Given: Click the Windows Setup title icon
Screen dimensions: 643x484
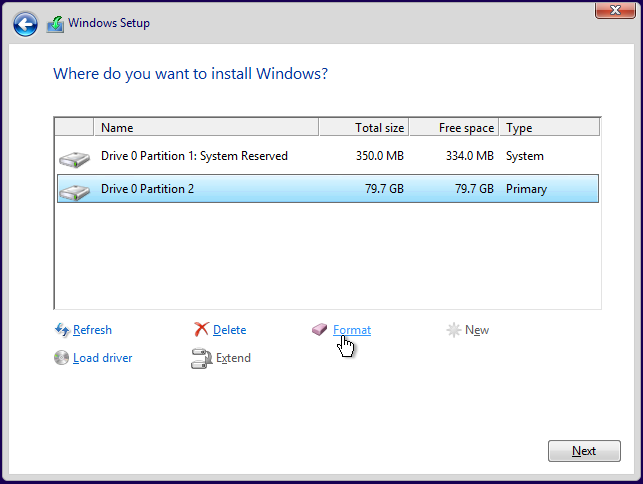Looking at the screenshot, I should (x=55, y=23).
